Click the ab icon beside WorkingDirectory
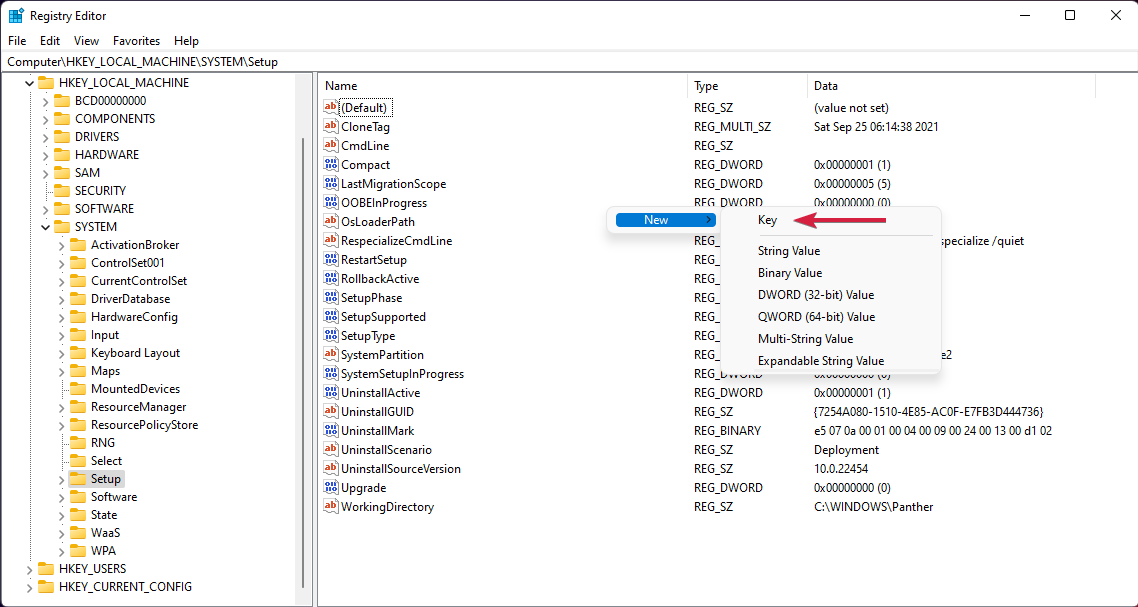Screen dimensions: 1138x607 331,507
